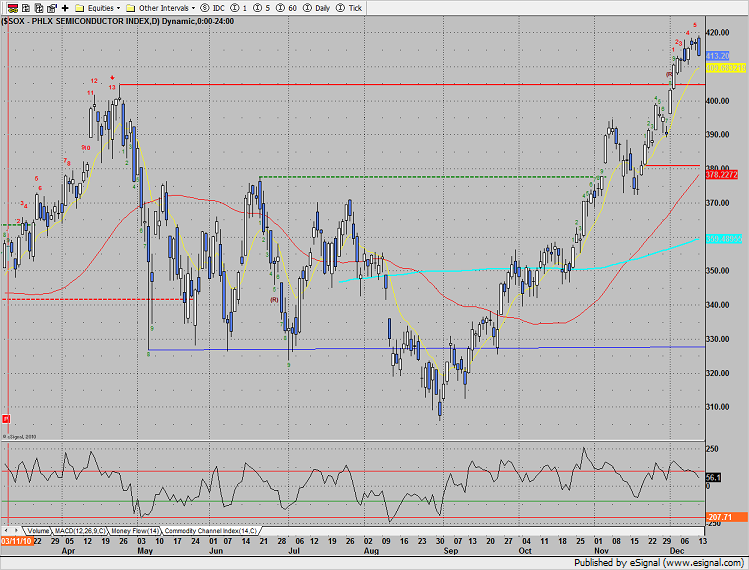This screenshot has width=749, height=570.
Task: Set the chart interval to Tick
Action: [x=349, y=8]
